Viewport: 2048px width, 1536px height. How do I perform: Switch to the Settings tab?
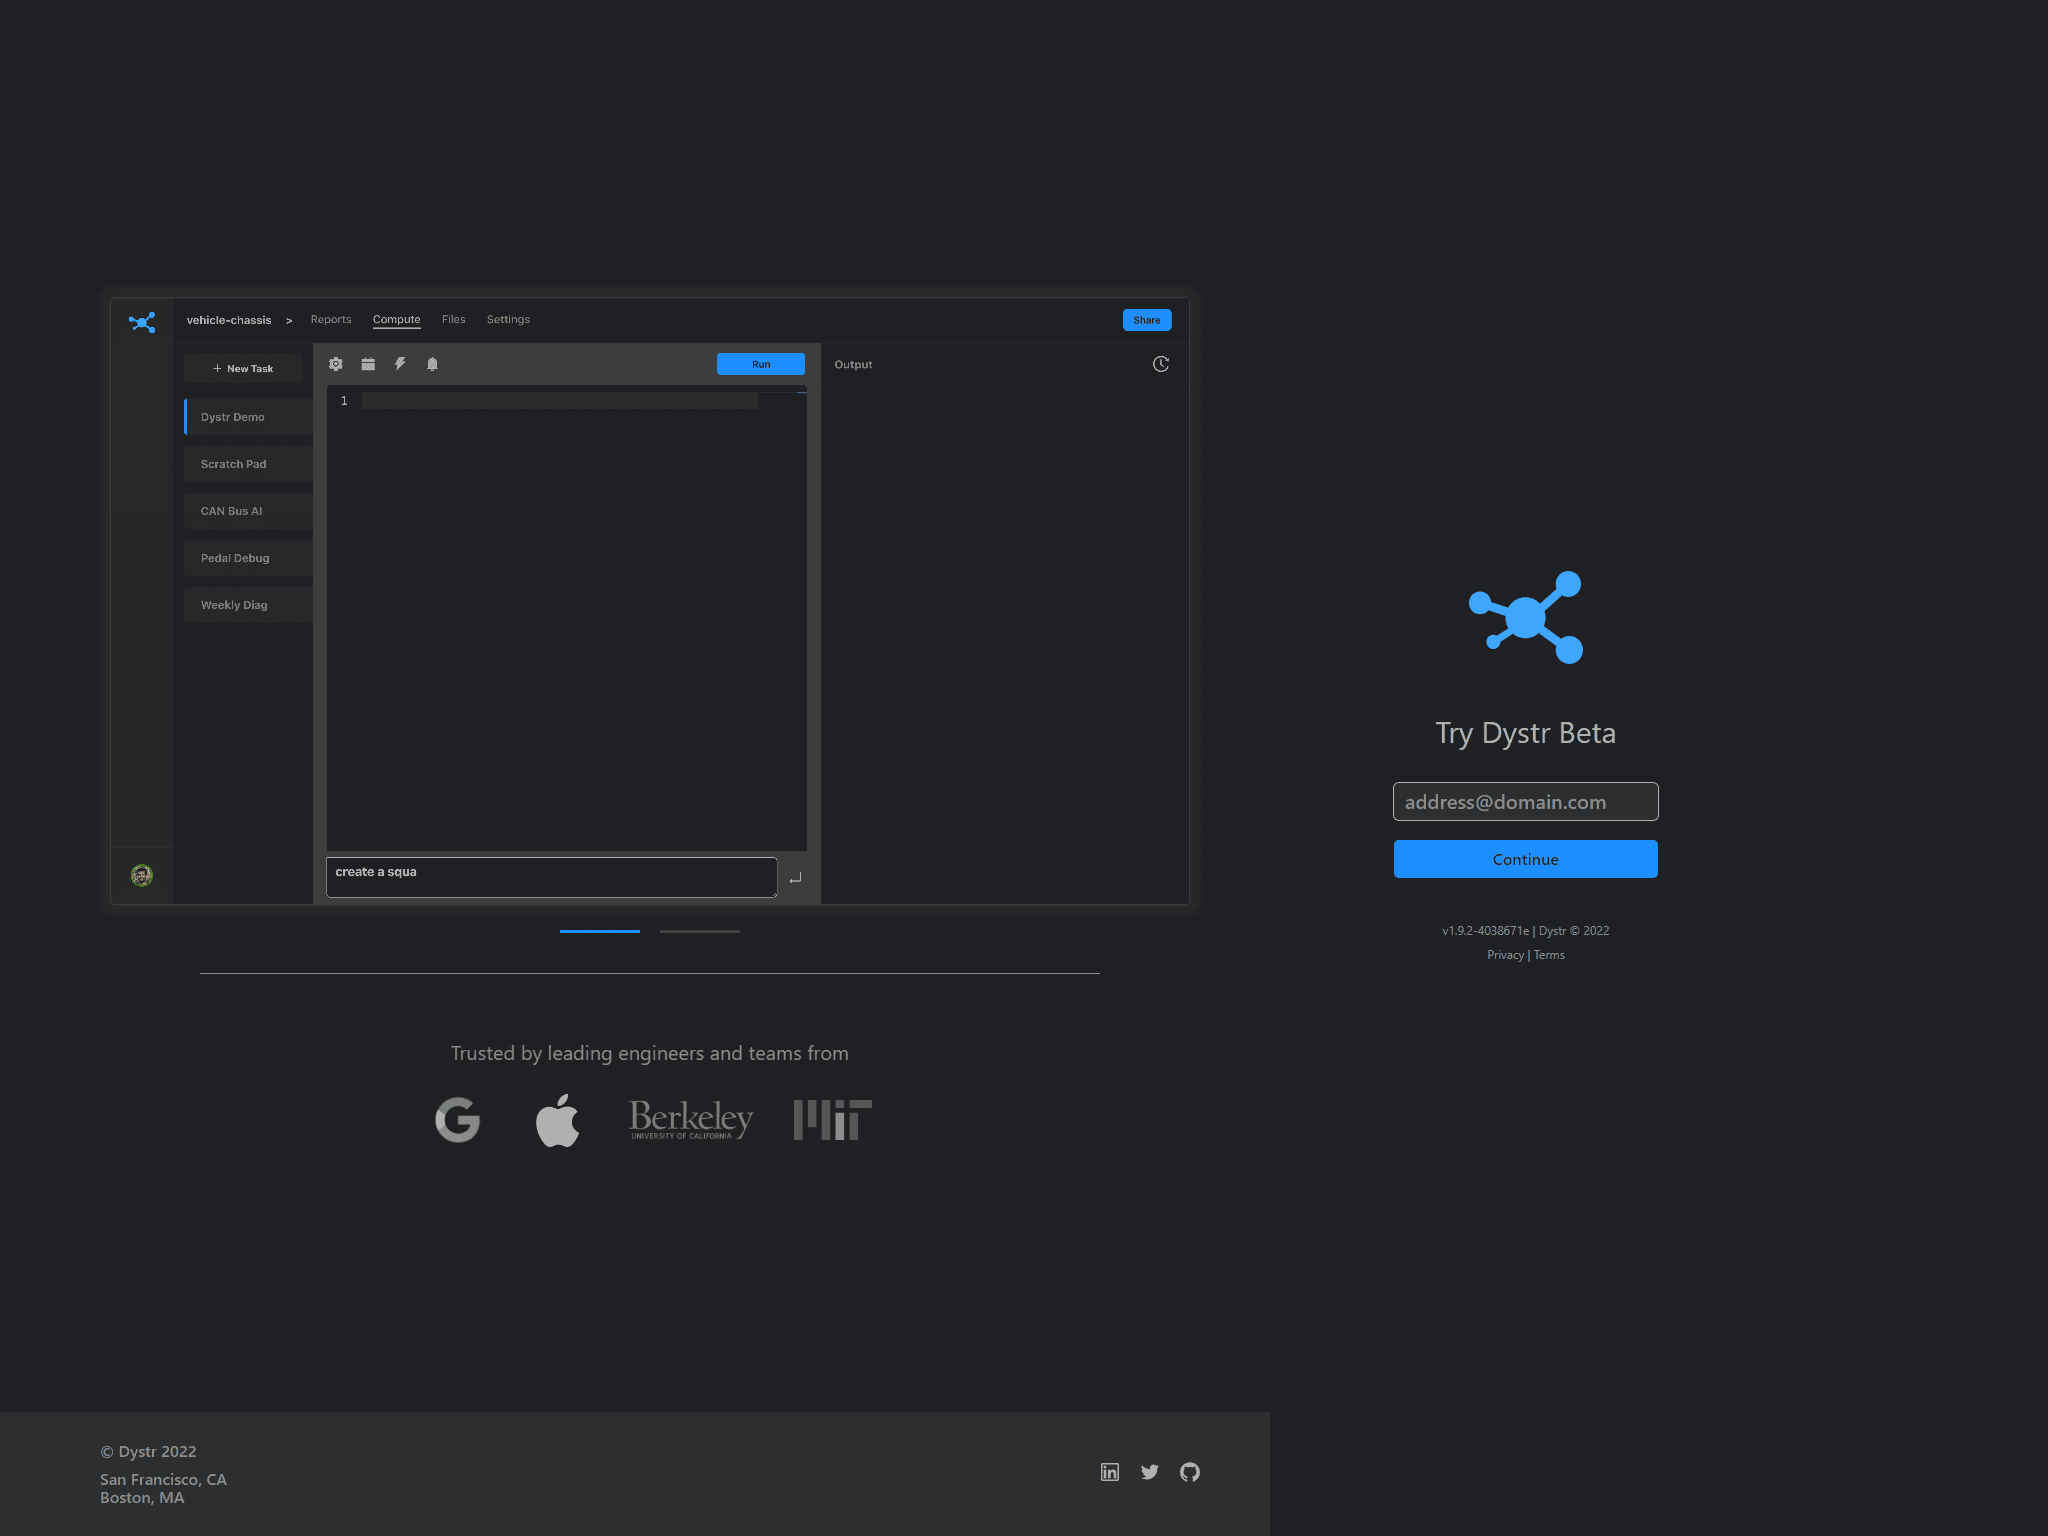coord(508,320)
